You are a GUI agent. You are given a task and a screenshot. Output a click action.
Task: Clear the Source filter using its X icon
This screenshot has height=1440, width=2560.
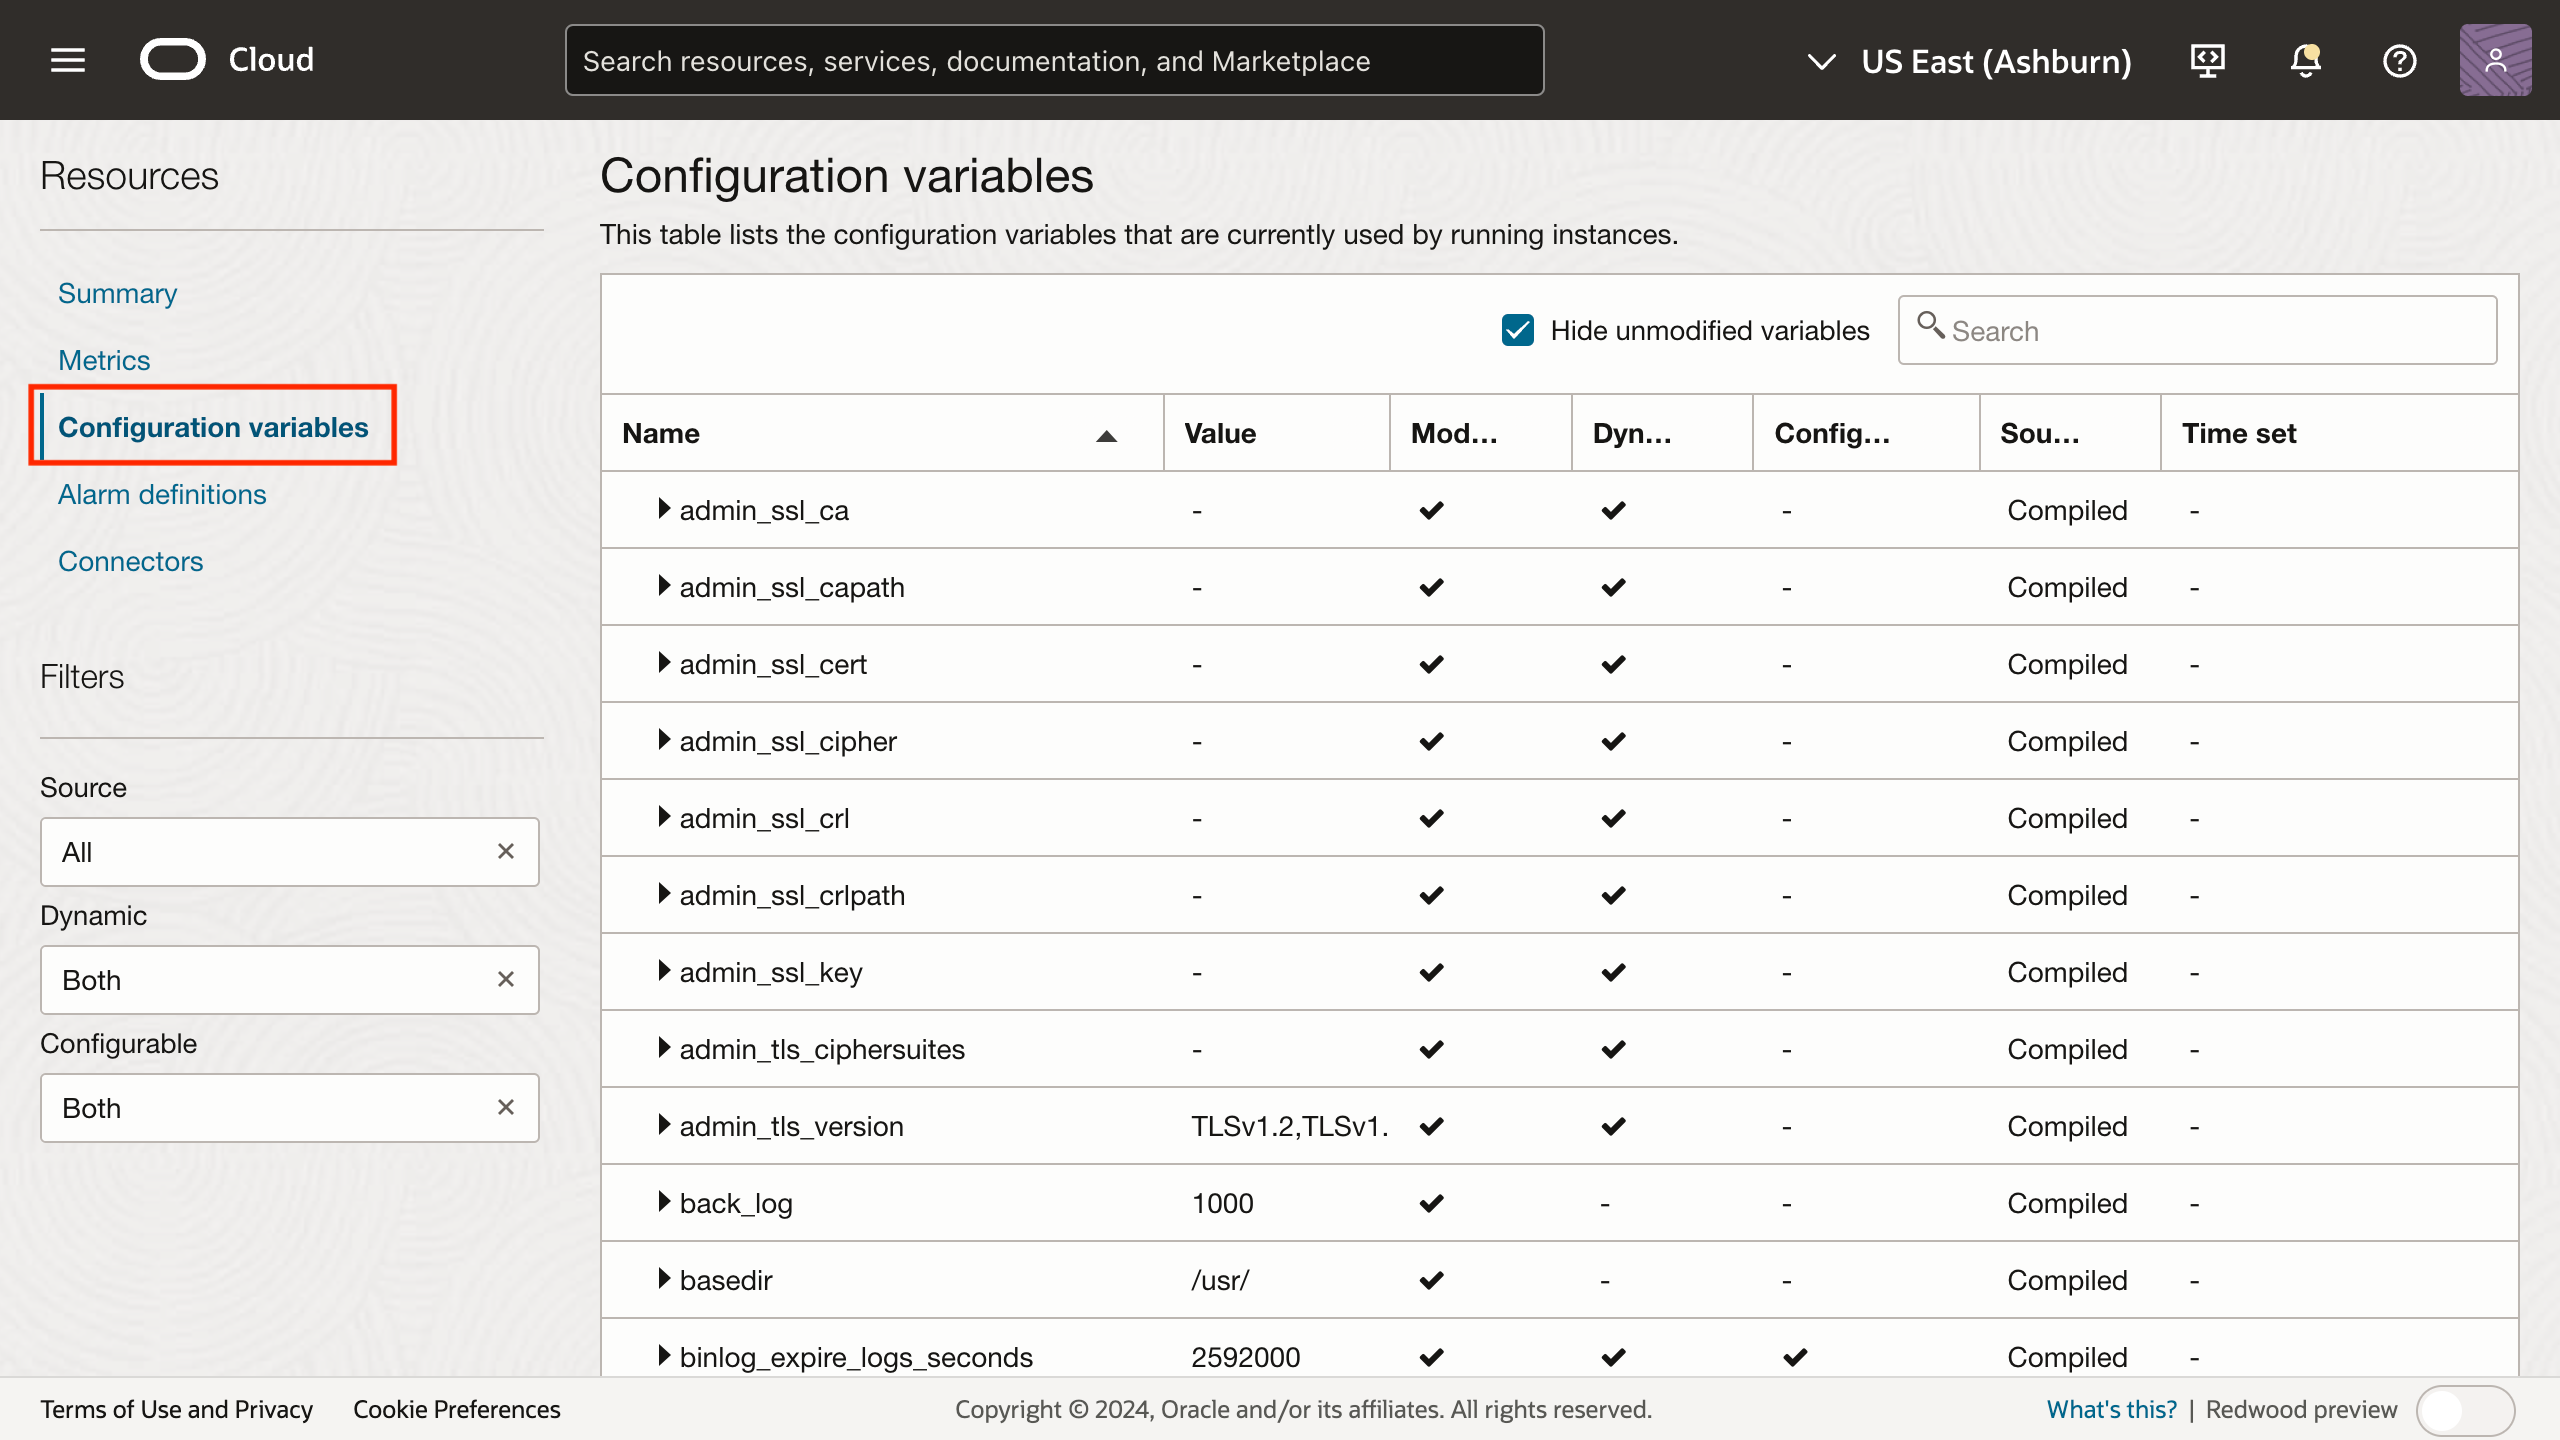point(505,852)
